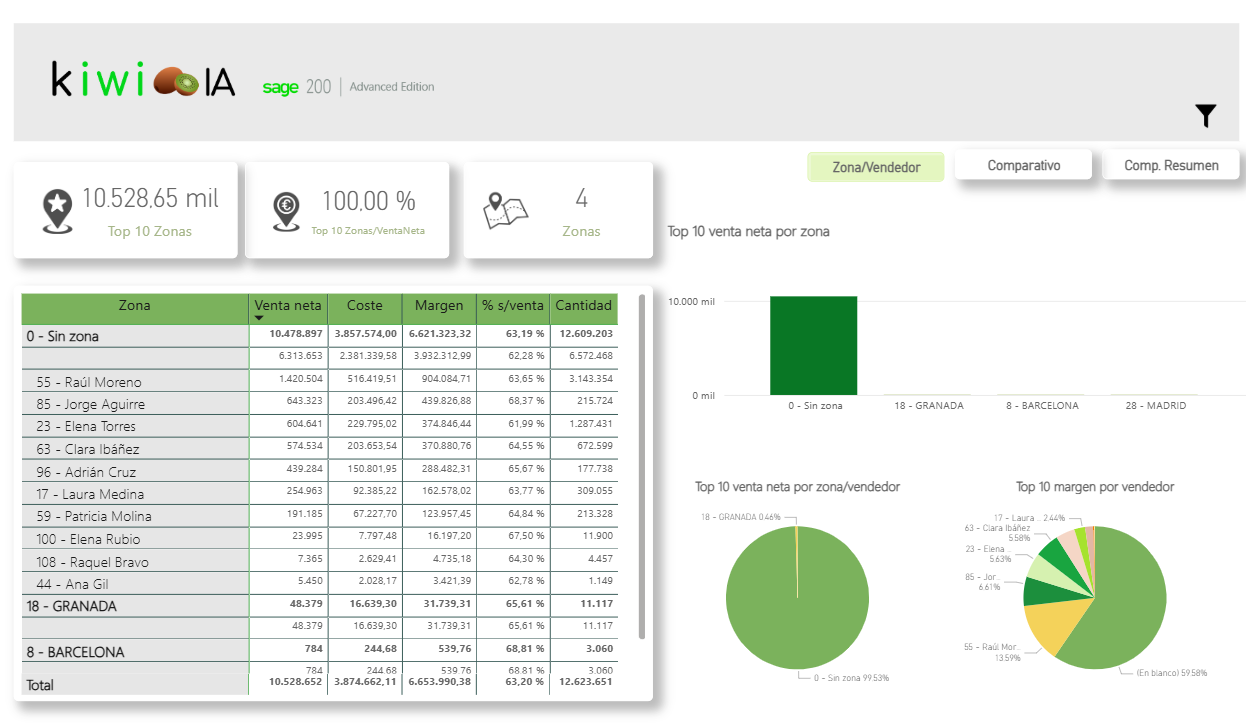Screen dimensions: 1246x723
Task: Select vendor row 55 - Raúl Moreno
Action: pyautogui.click(x=89, y=382)
